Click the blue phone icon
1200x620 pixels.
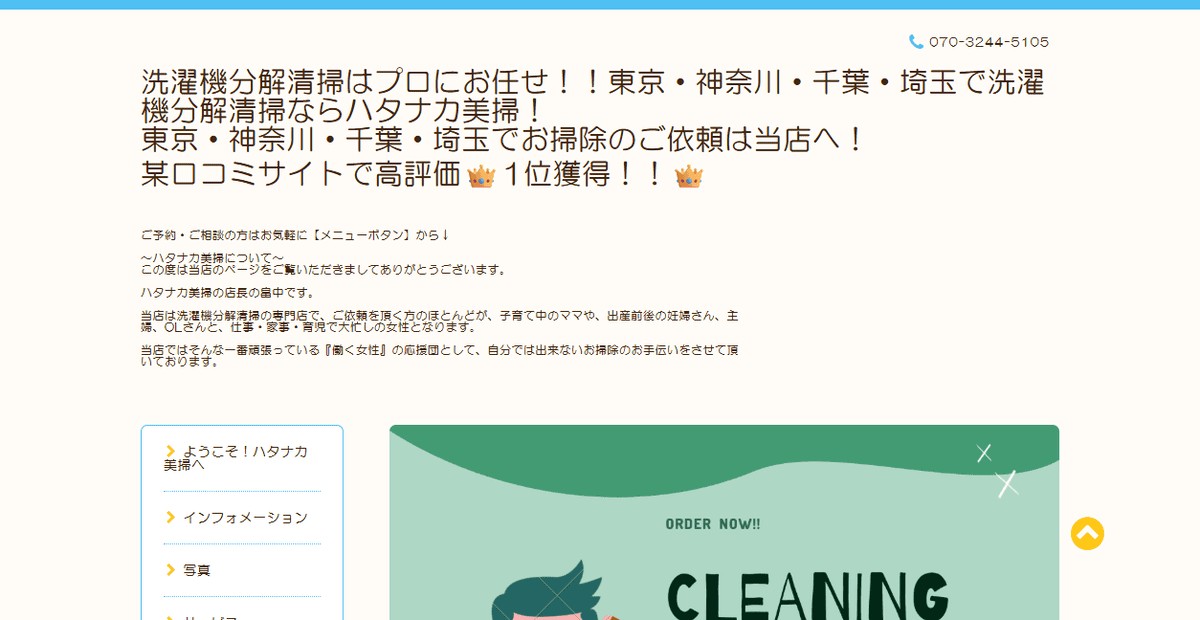coord(916,42)
